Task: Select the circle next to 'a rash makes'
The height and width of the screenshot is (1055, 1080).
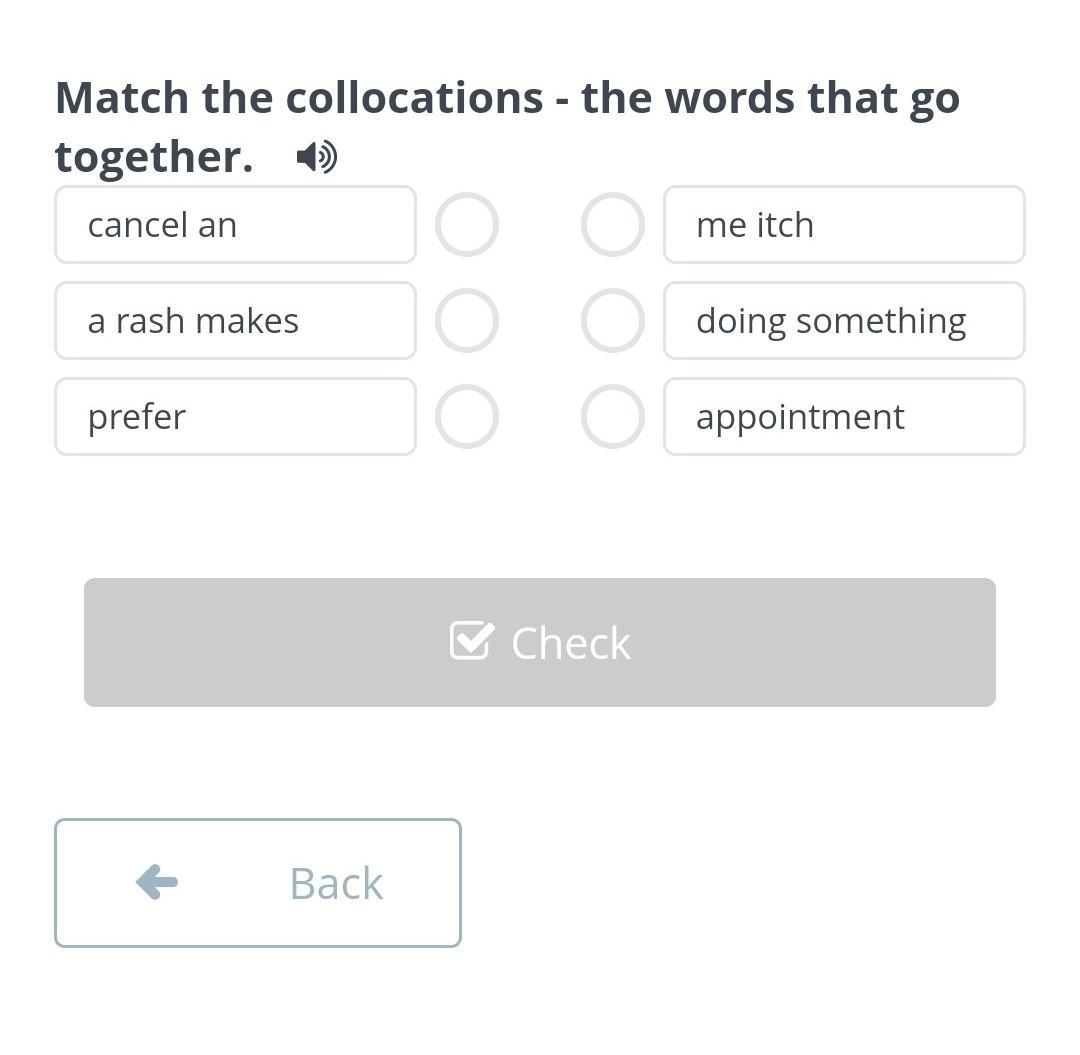Action: pyautogui.click(x=466, y=321)
